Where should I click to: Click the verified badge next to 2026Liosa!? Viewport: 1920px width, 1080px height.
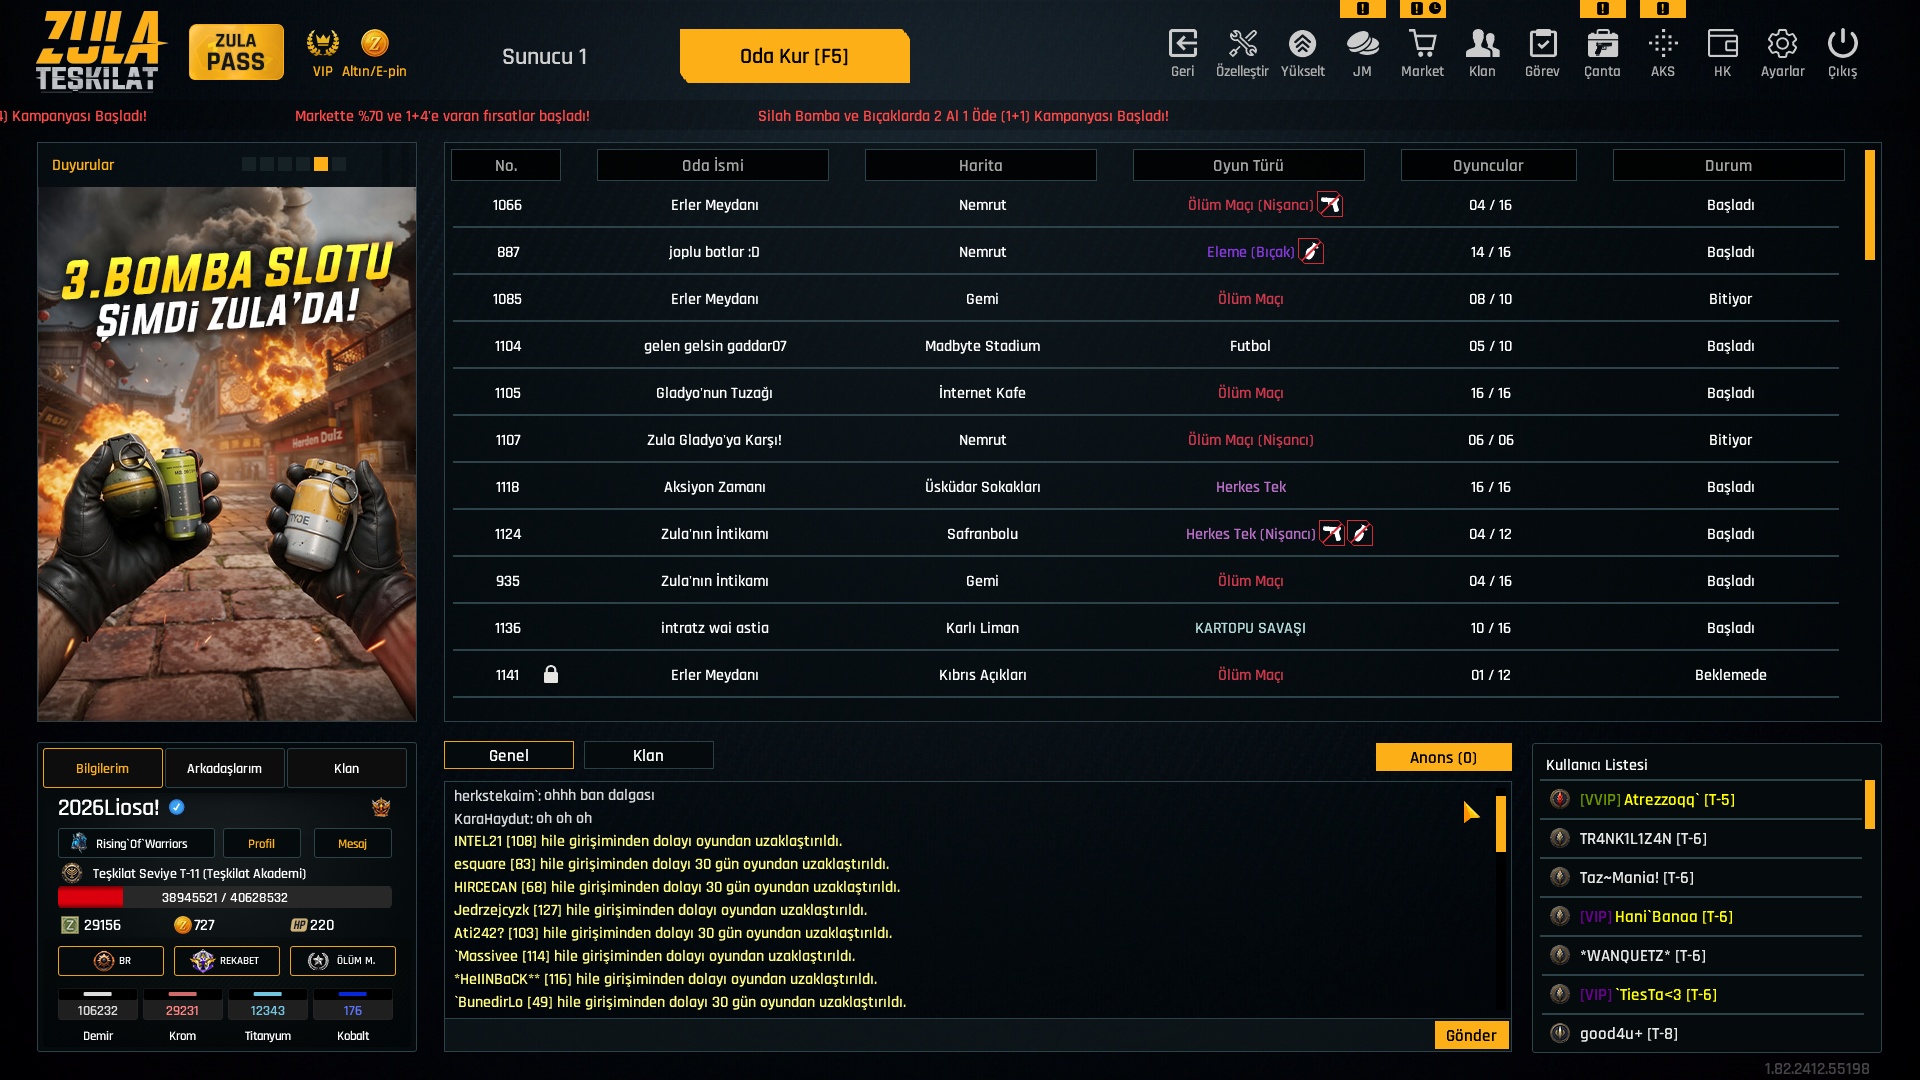click(x=177, y=807)
